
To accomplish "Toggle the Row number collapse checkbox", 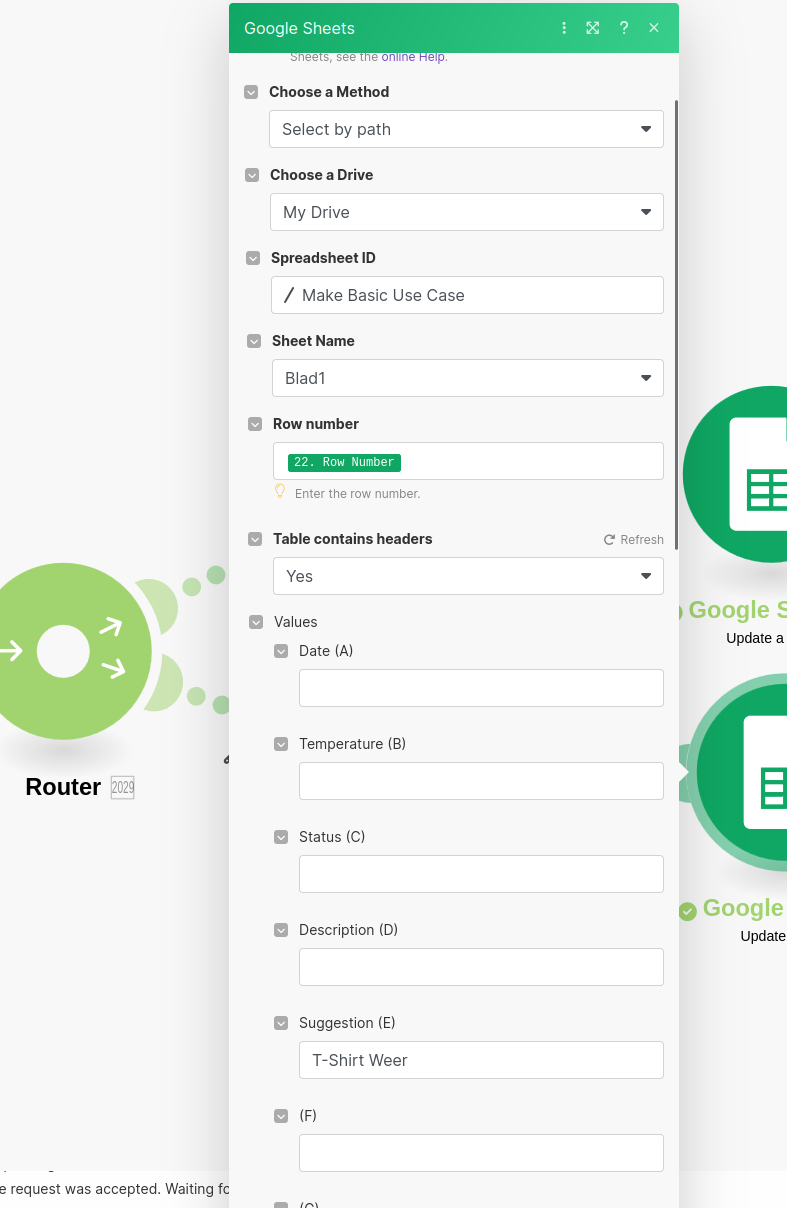I will tap(255, 424).
